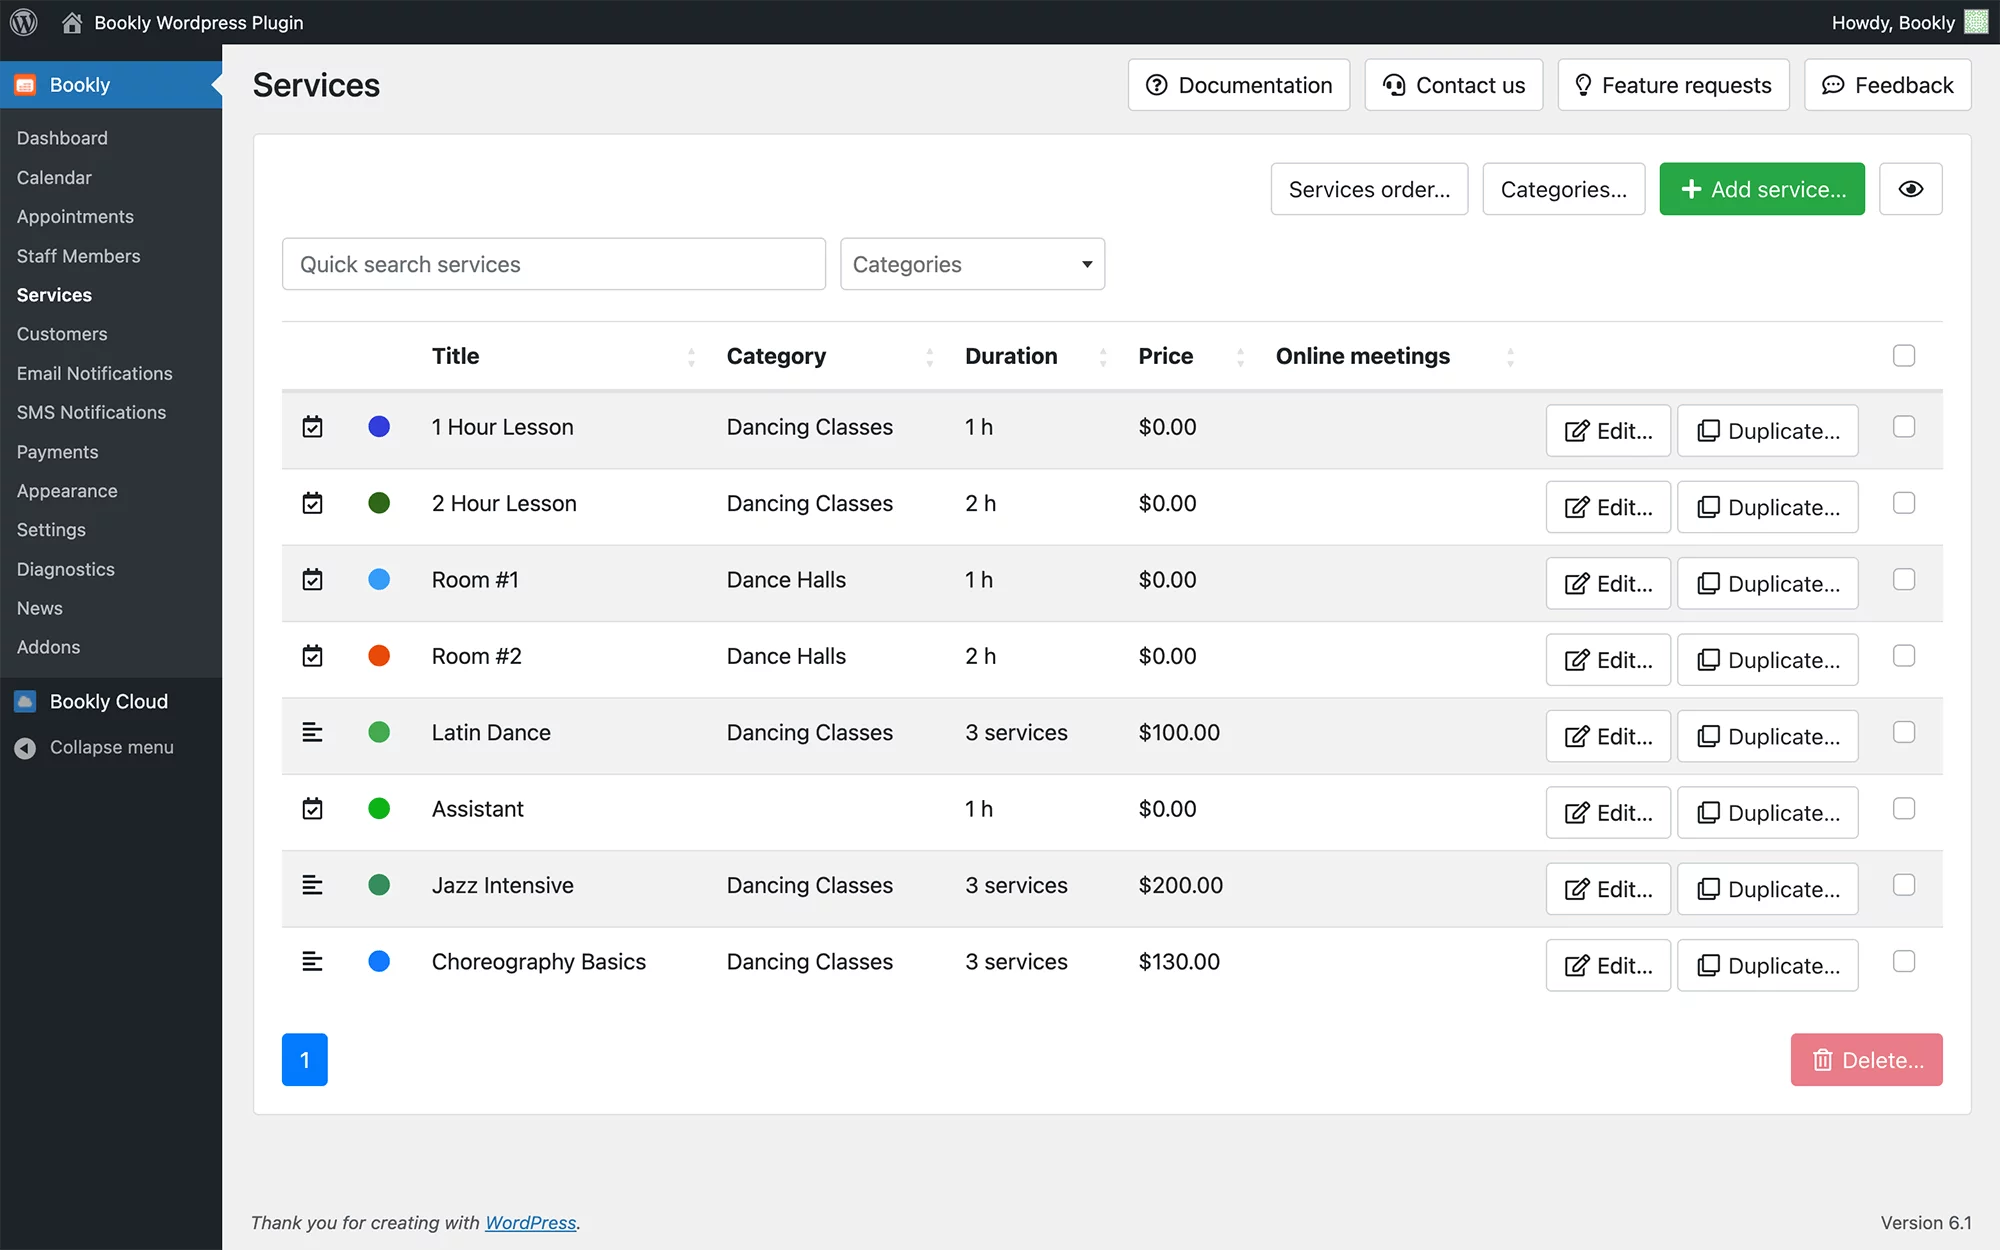Screen dimensions: 2000x1250
Task: Open Feature requests
Action: [1673, 85]
